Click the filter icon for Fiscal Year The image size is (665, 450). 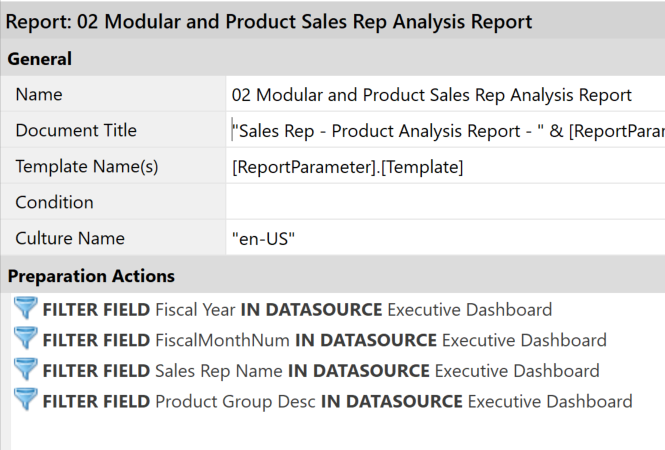(x=27, y=309)
